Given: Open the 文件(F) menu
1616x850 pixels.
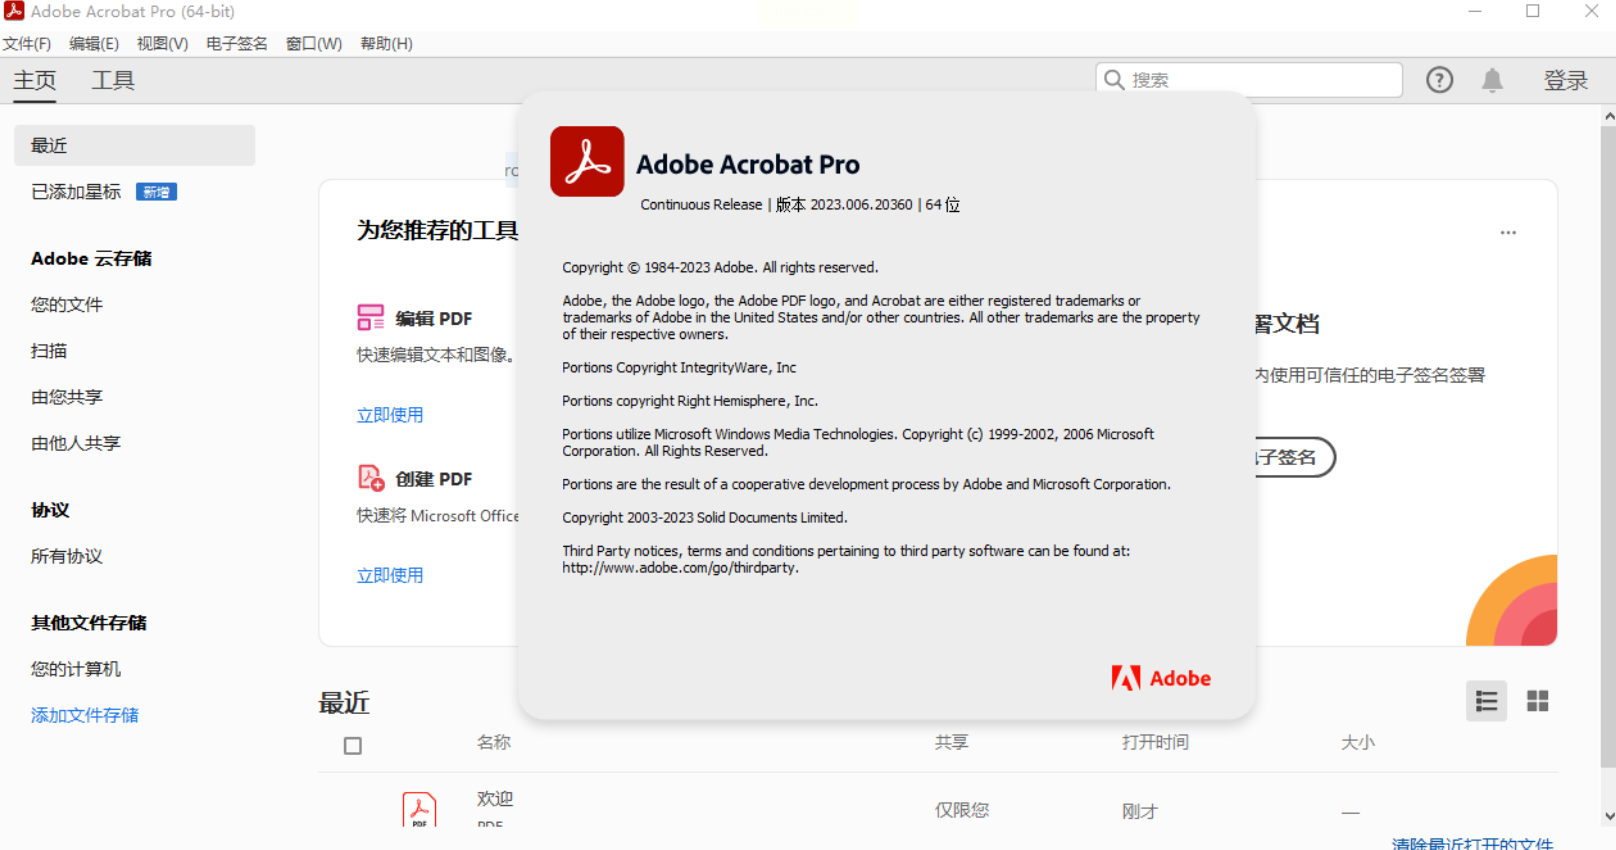Looking at the screenshot, I should (x=27, y=44).
